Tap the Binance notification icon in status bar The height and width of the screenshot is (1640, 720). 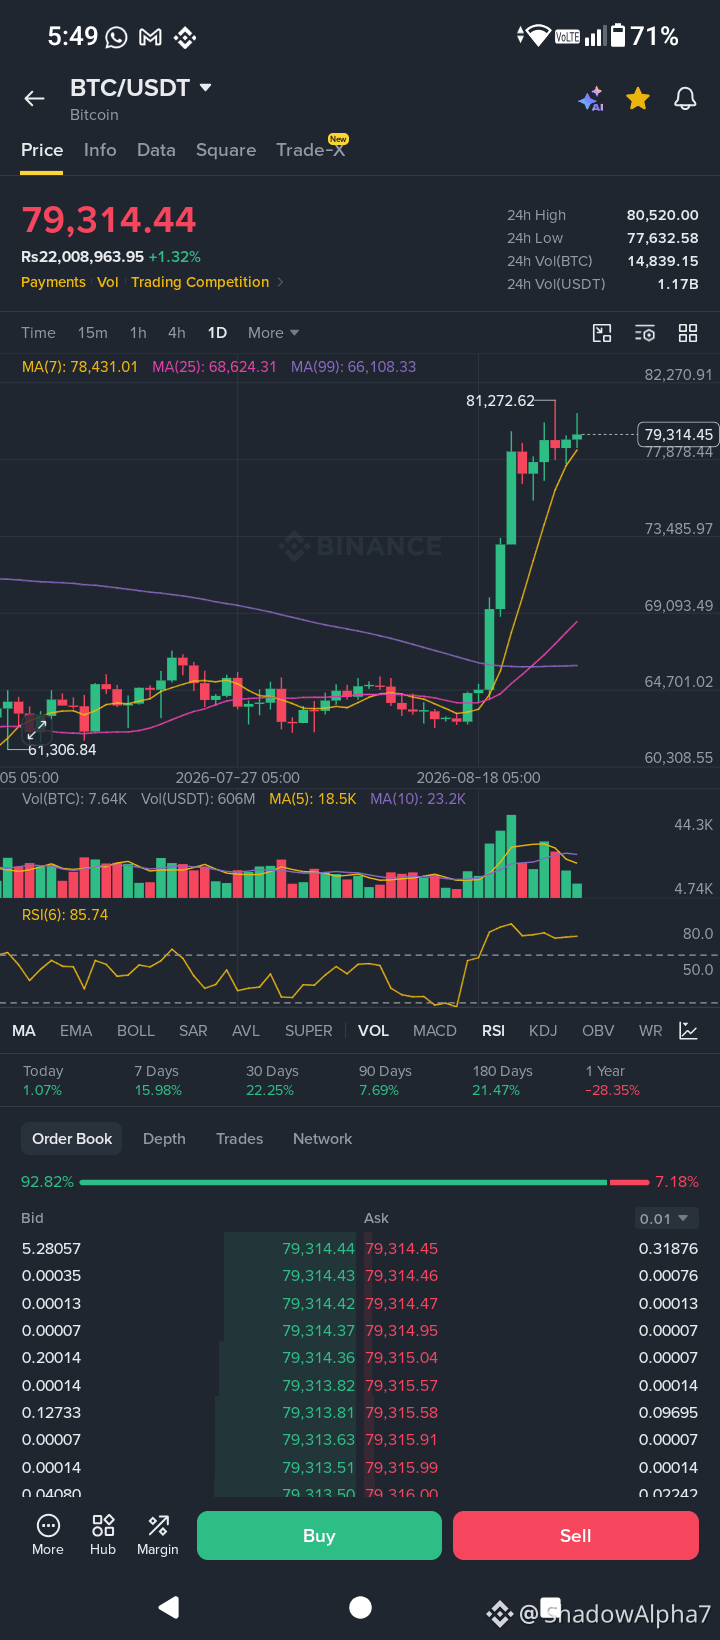click(x=185, y=38)
